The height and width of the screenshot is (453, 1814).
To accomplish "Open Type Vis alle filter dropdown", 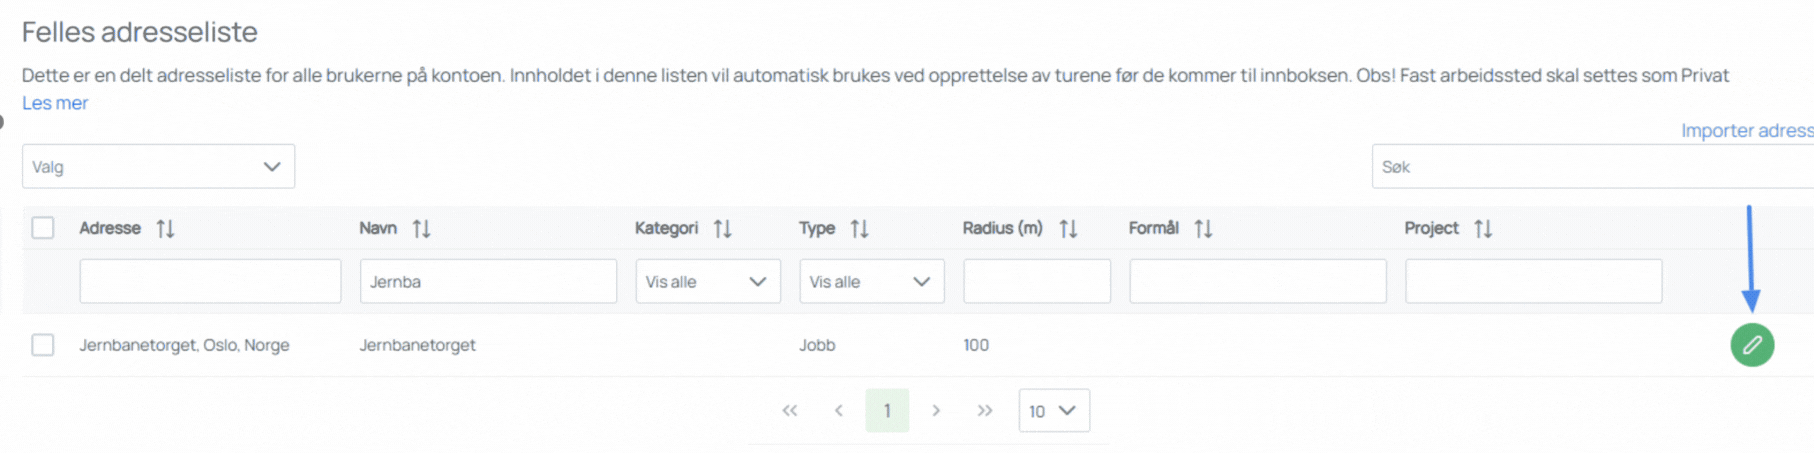I will click(871, 282).
